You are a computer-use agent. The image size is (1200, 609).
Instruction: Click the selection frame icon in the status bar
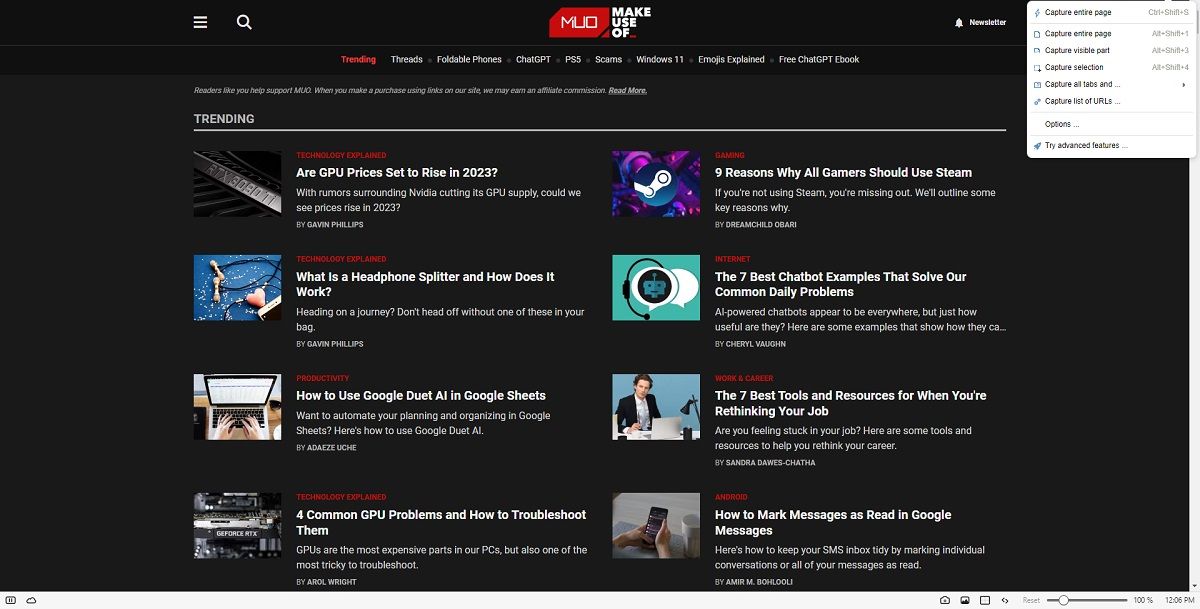pyautogui.click(x=985, y=599)
